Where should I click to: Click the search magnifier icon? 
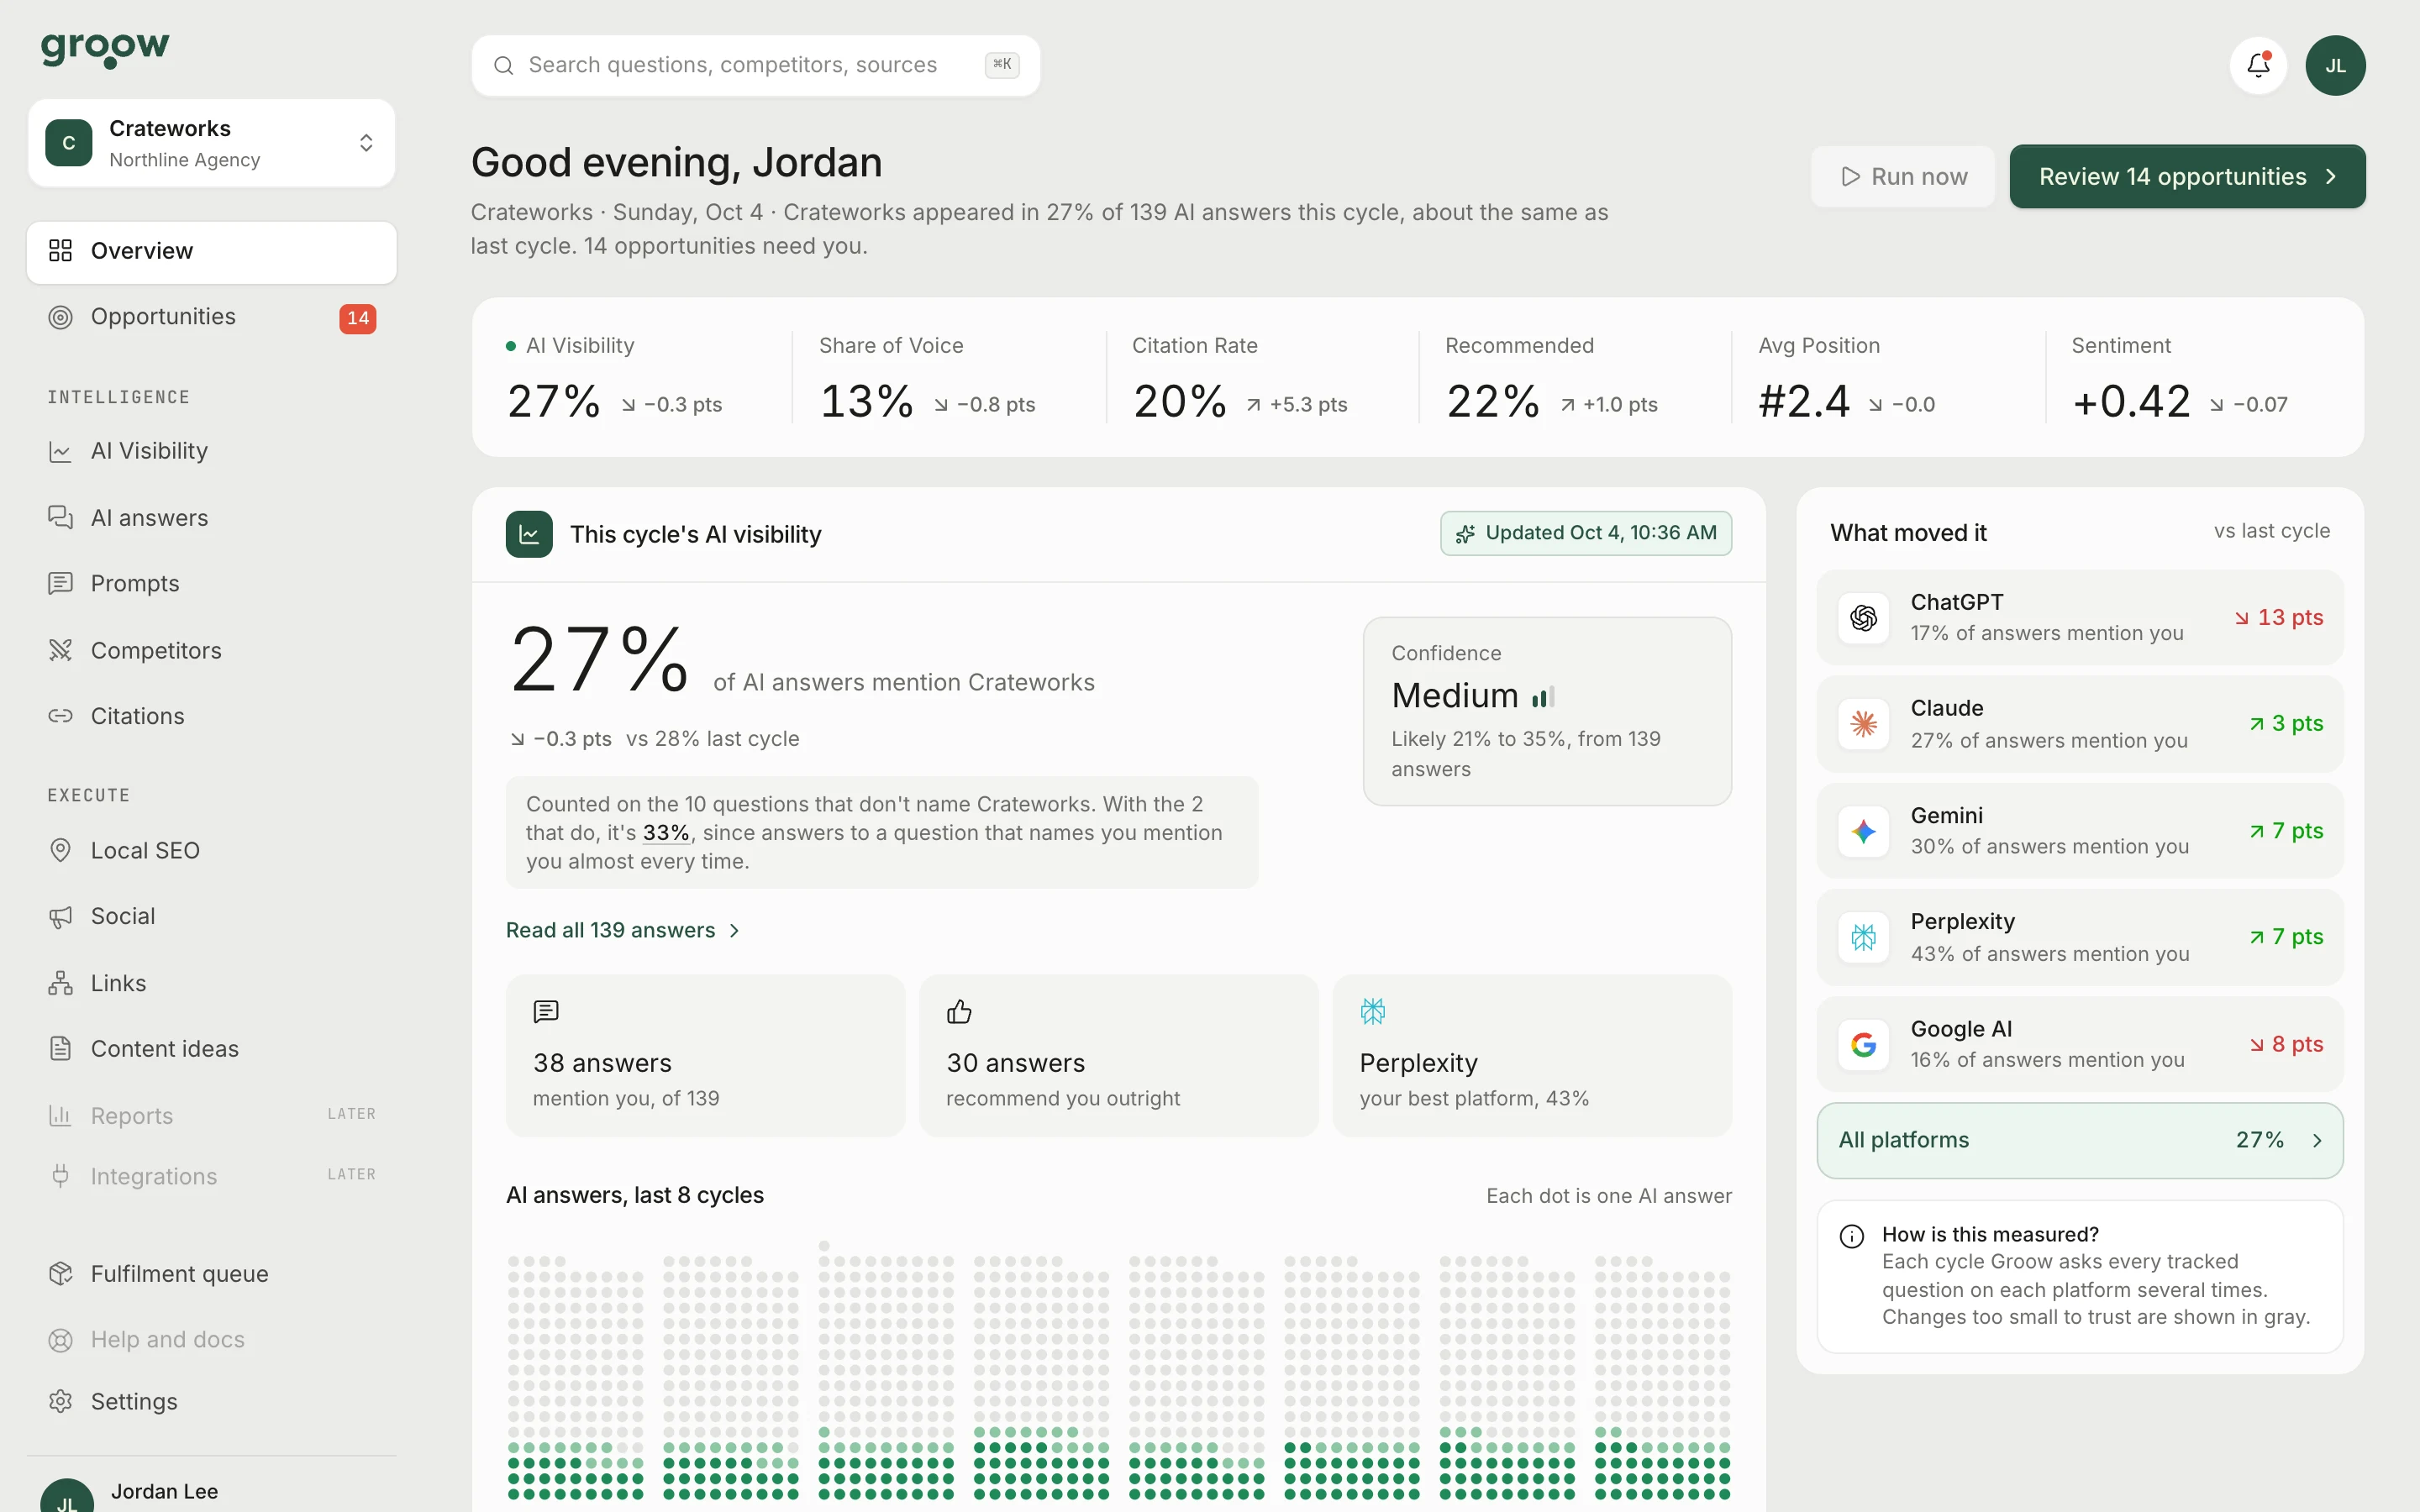pyautogui.click(x=504, y=66)
